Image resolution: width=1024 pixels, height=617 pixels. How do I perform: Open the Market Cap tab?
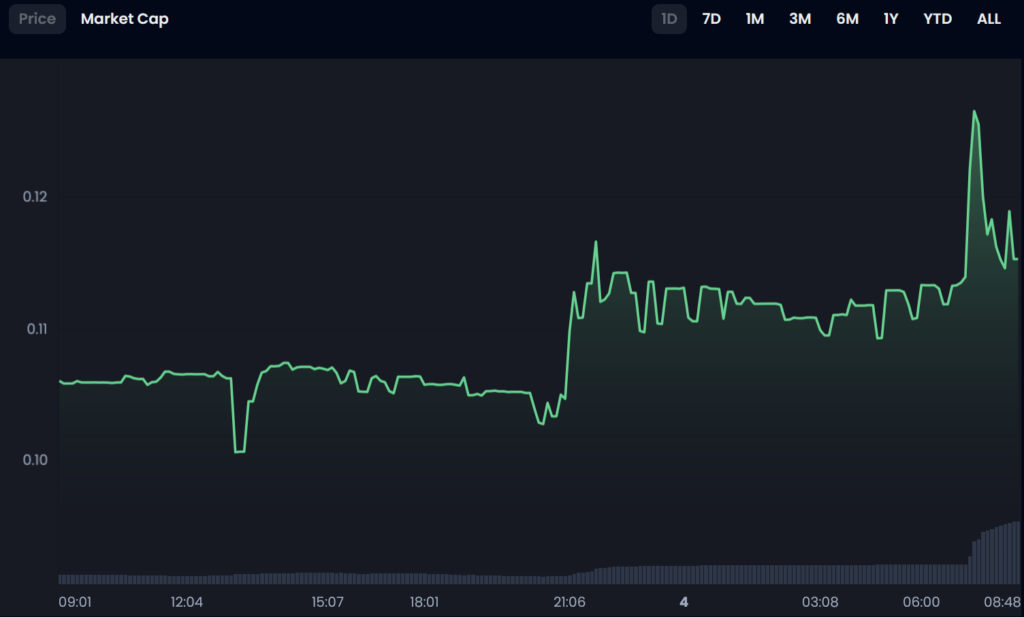click(x=124, y=19)
